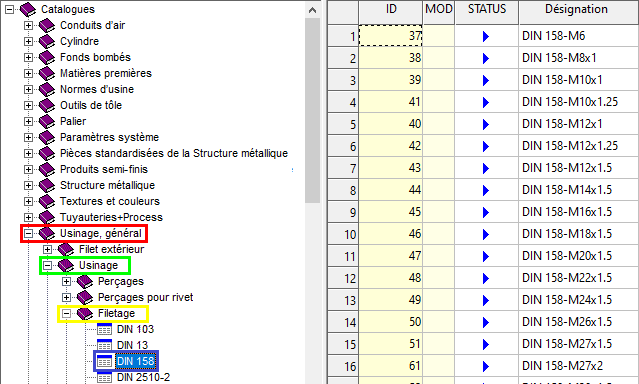Click the Palier book icon
This screenshot has height=384, width=639.
47,121
